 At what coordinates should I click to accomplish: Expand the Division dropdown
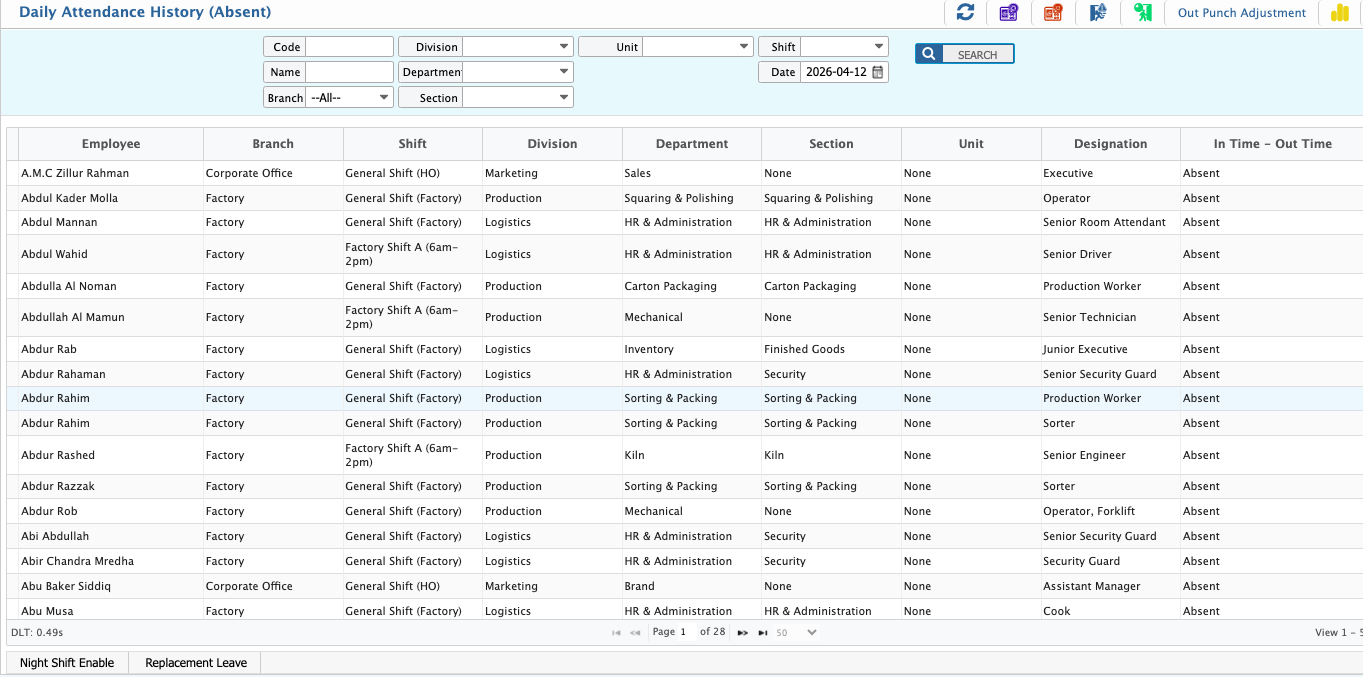coord(564,47)
